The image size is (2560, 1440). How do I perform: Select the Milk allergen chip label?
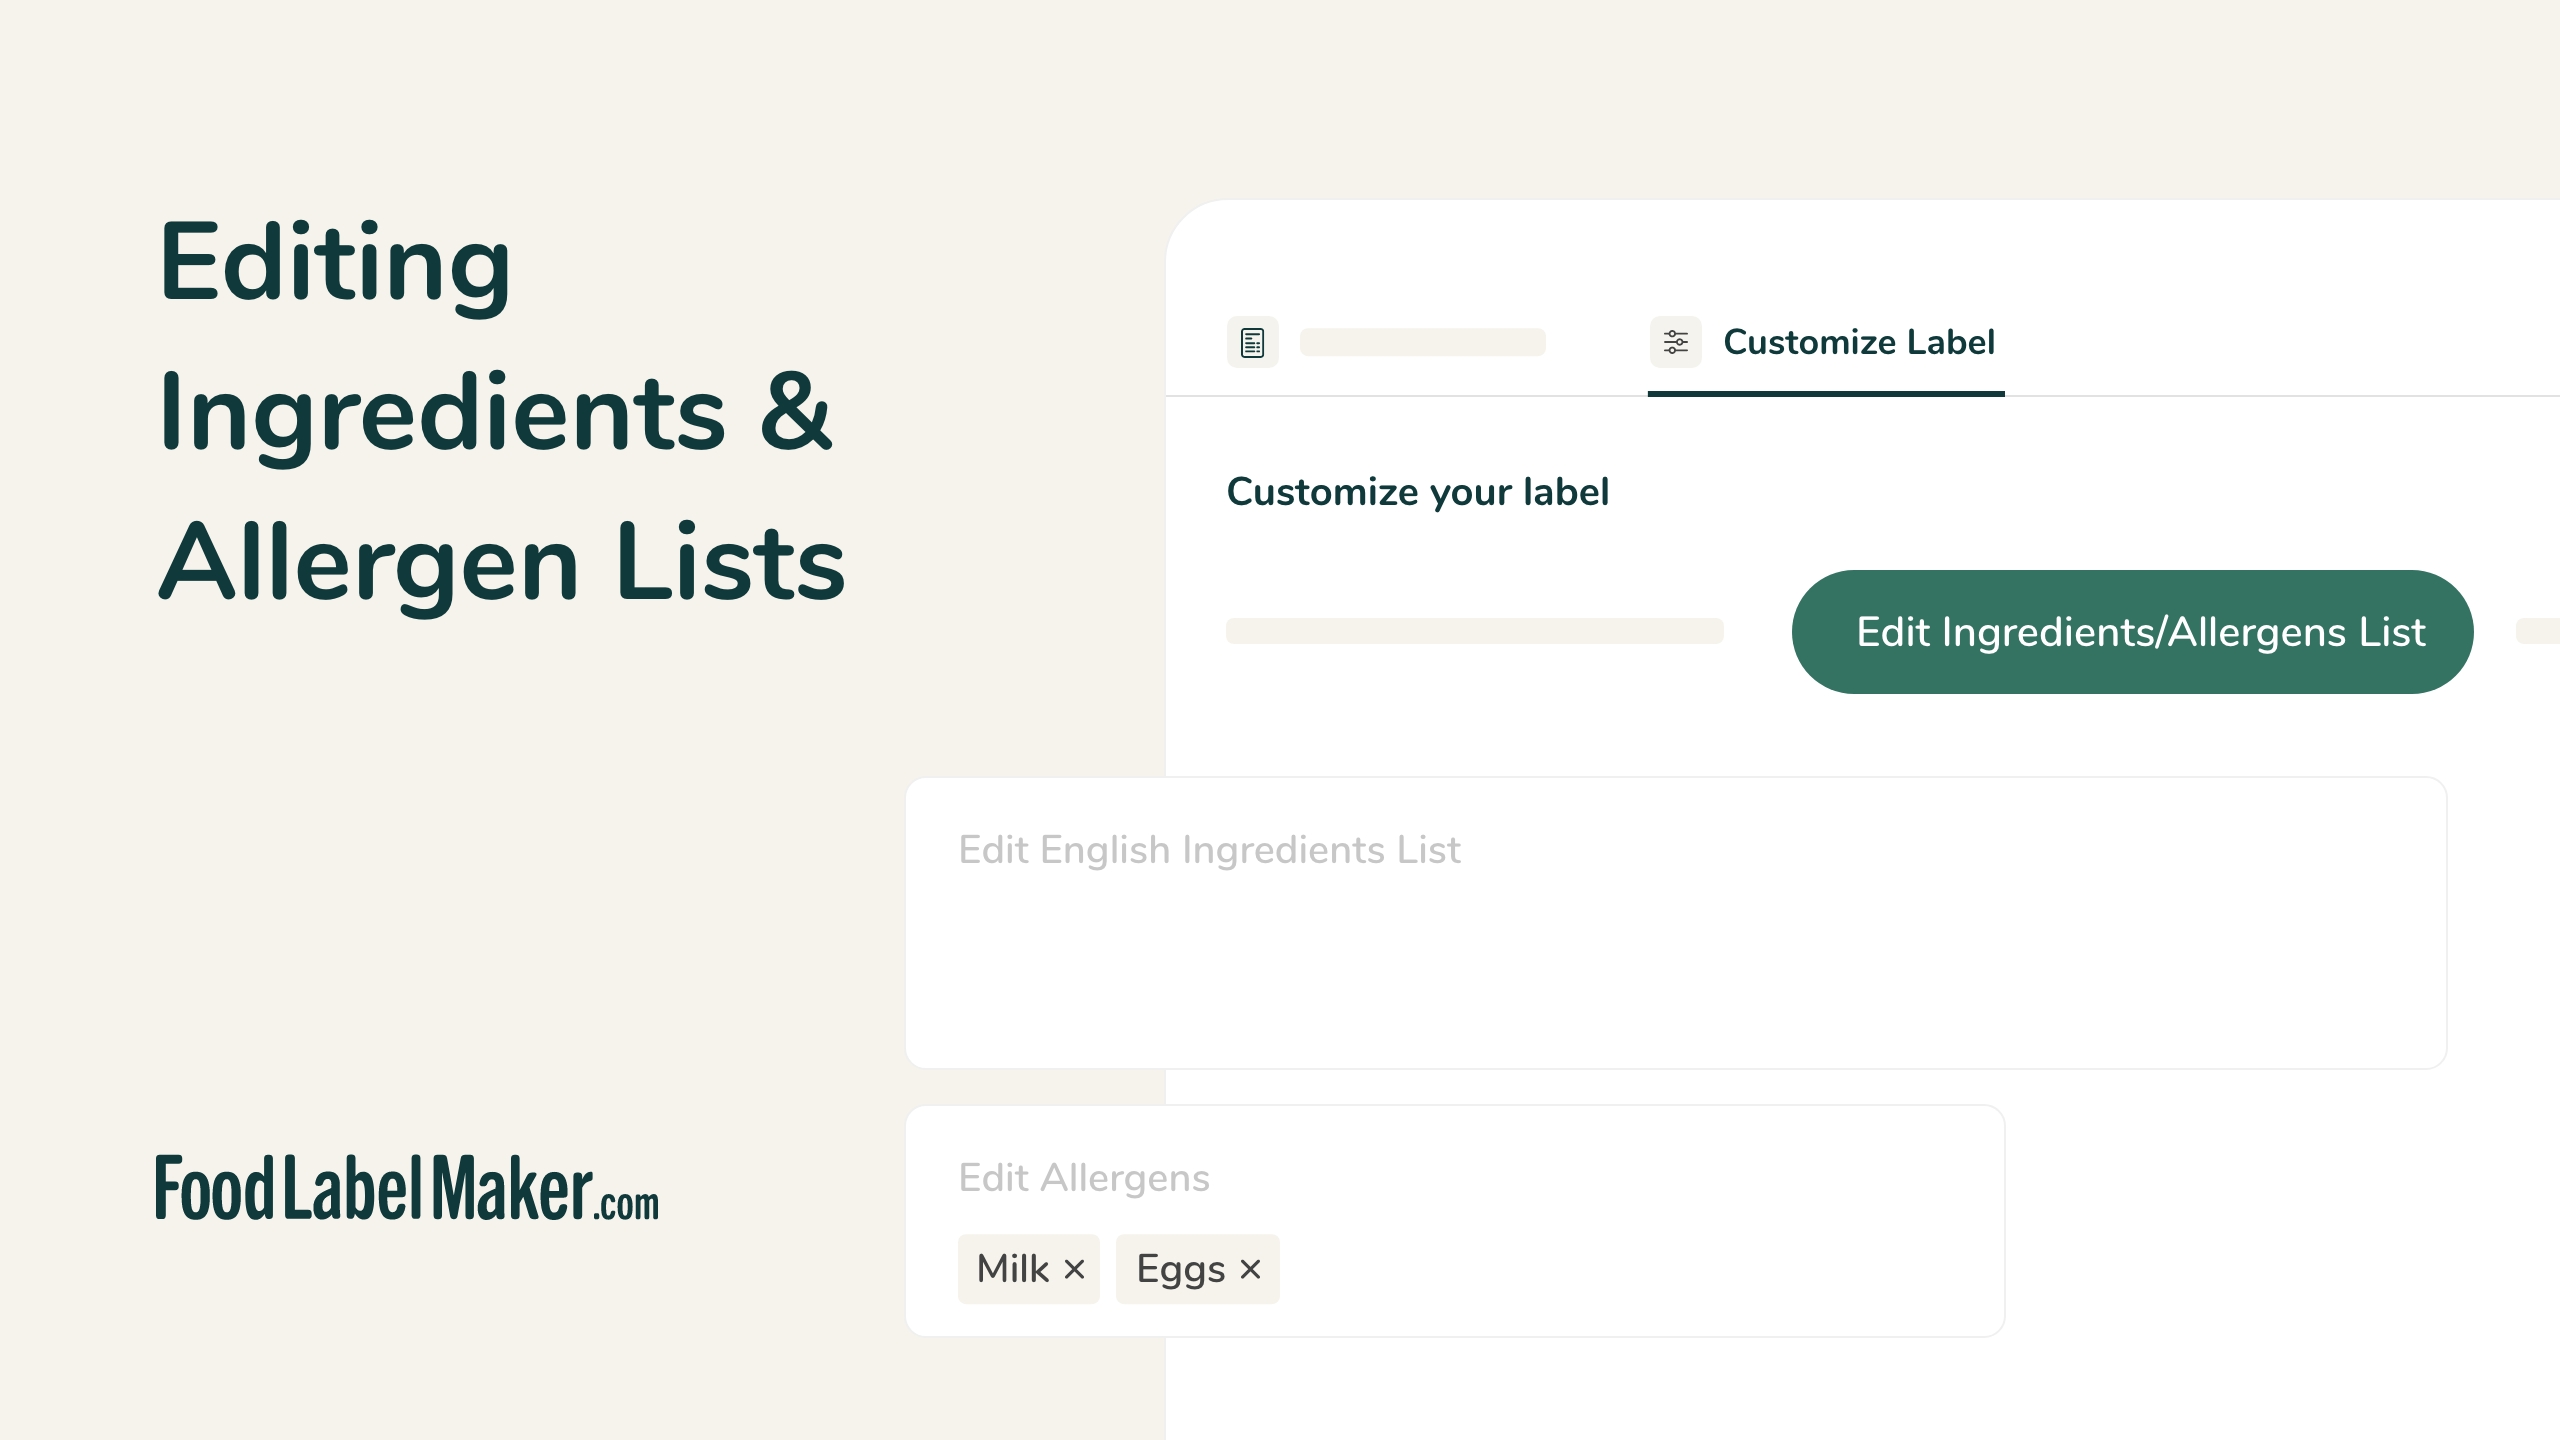click(1012, 1269)
